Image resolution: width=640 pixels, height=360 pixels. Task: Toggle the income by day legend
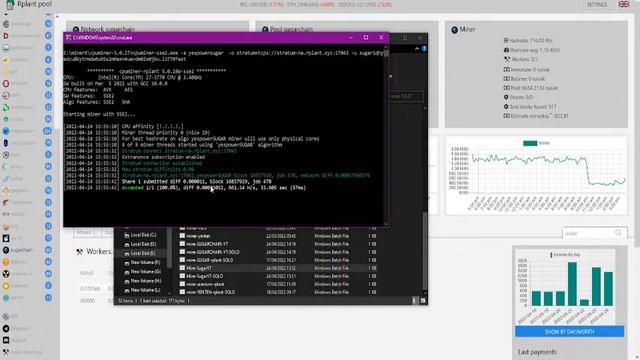click(x=565, y=255)
